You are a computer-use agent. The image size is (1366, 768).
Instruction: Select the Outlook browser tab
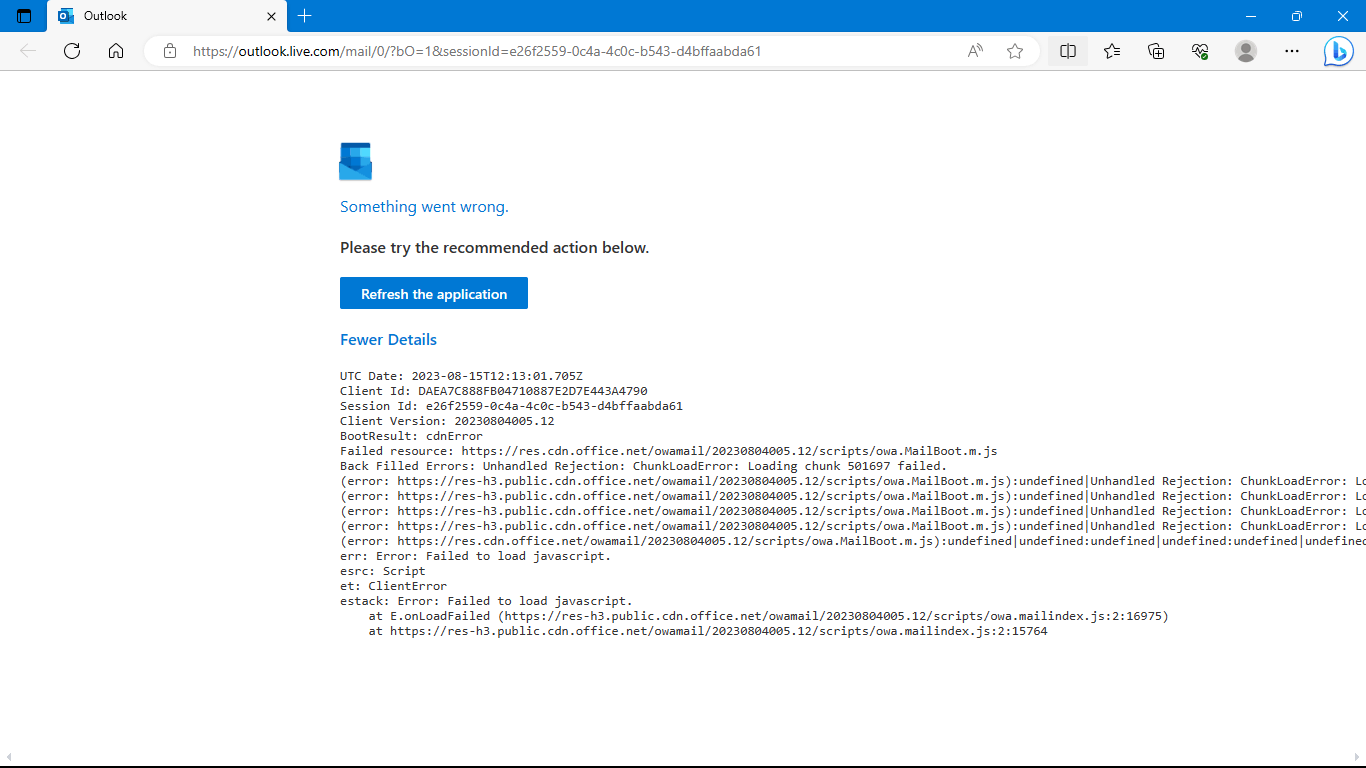click(x=167, y=16)
